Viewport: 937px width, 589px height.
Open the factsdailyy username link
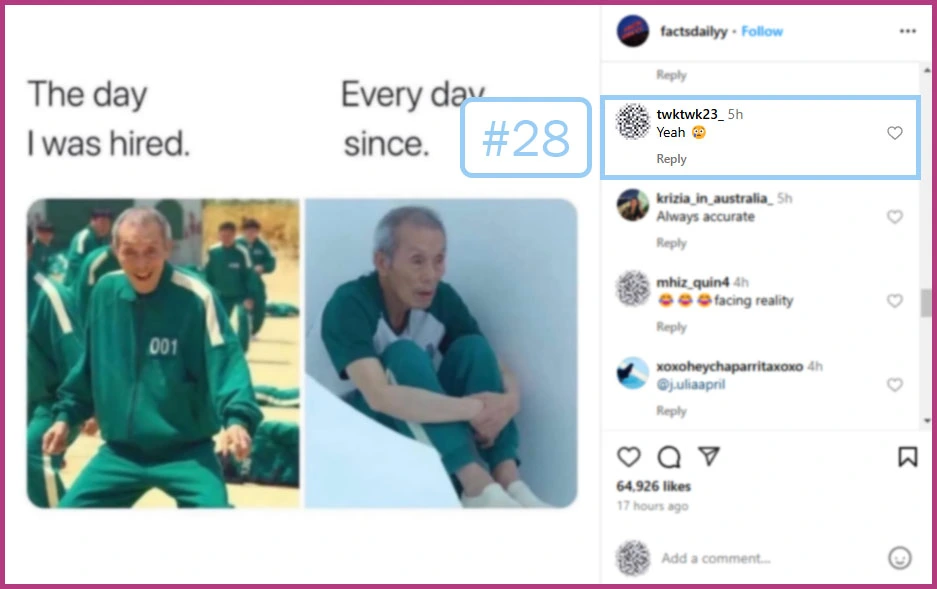click(x=694, y=32)
